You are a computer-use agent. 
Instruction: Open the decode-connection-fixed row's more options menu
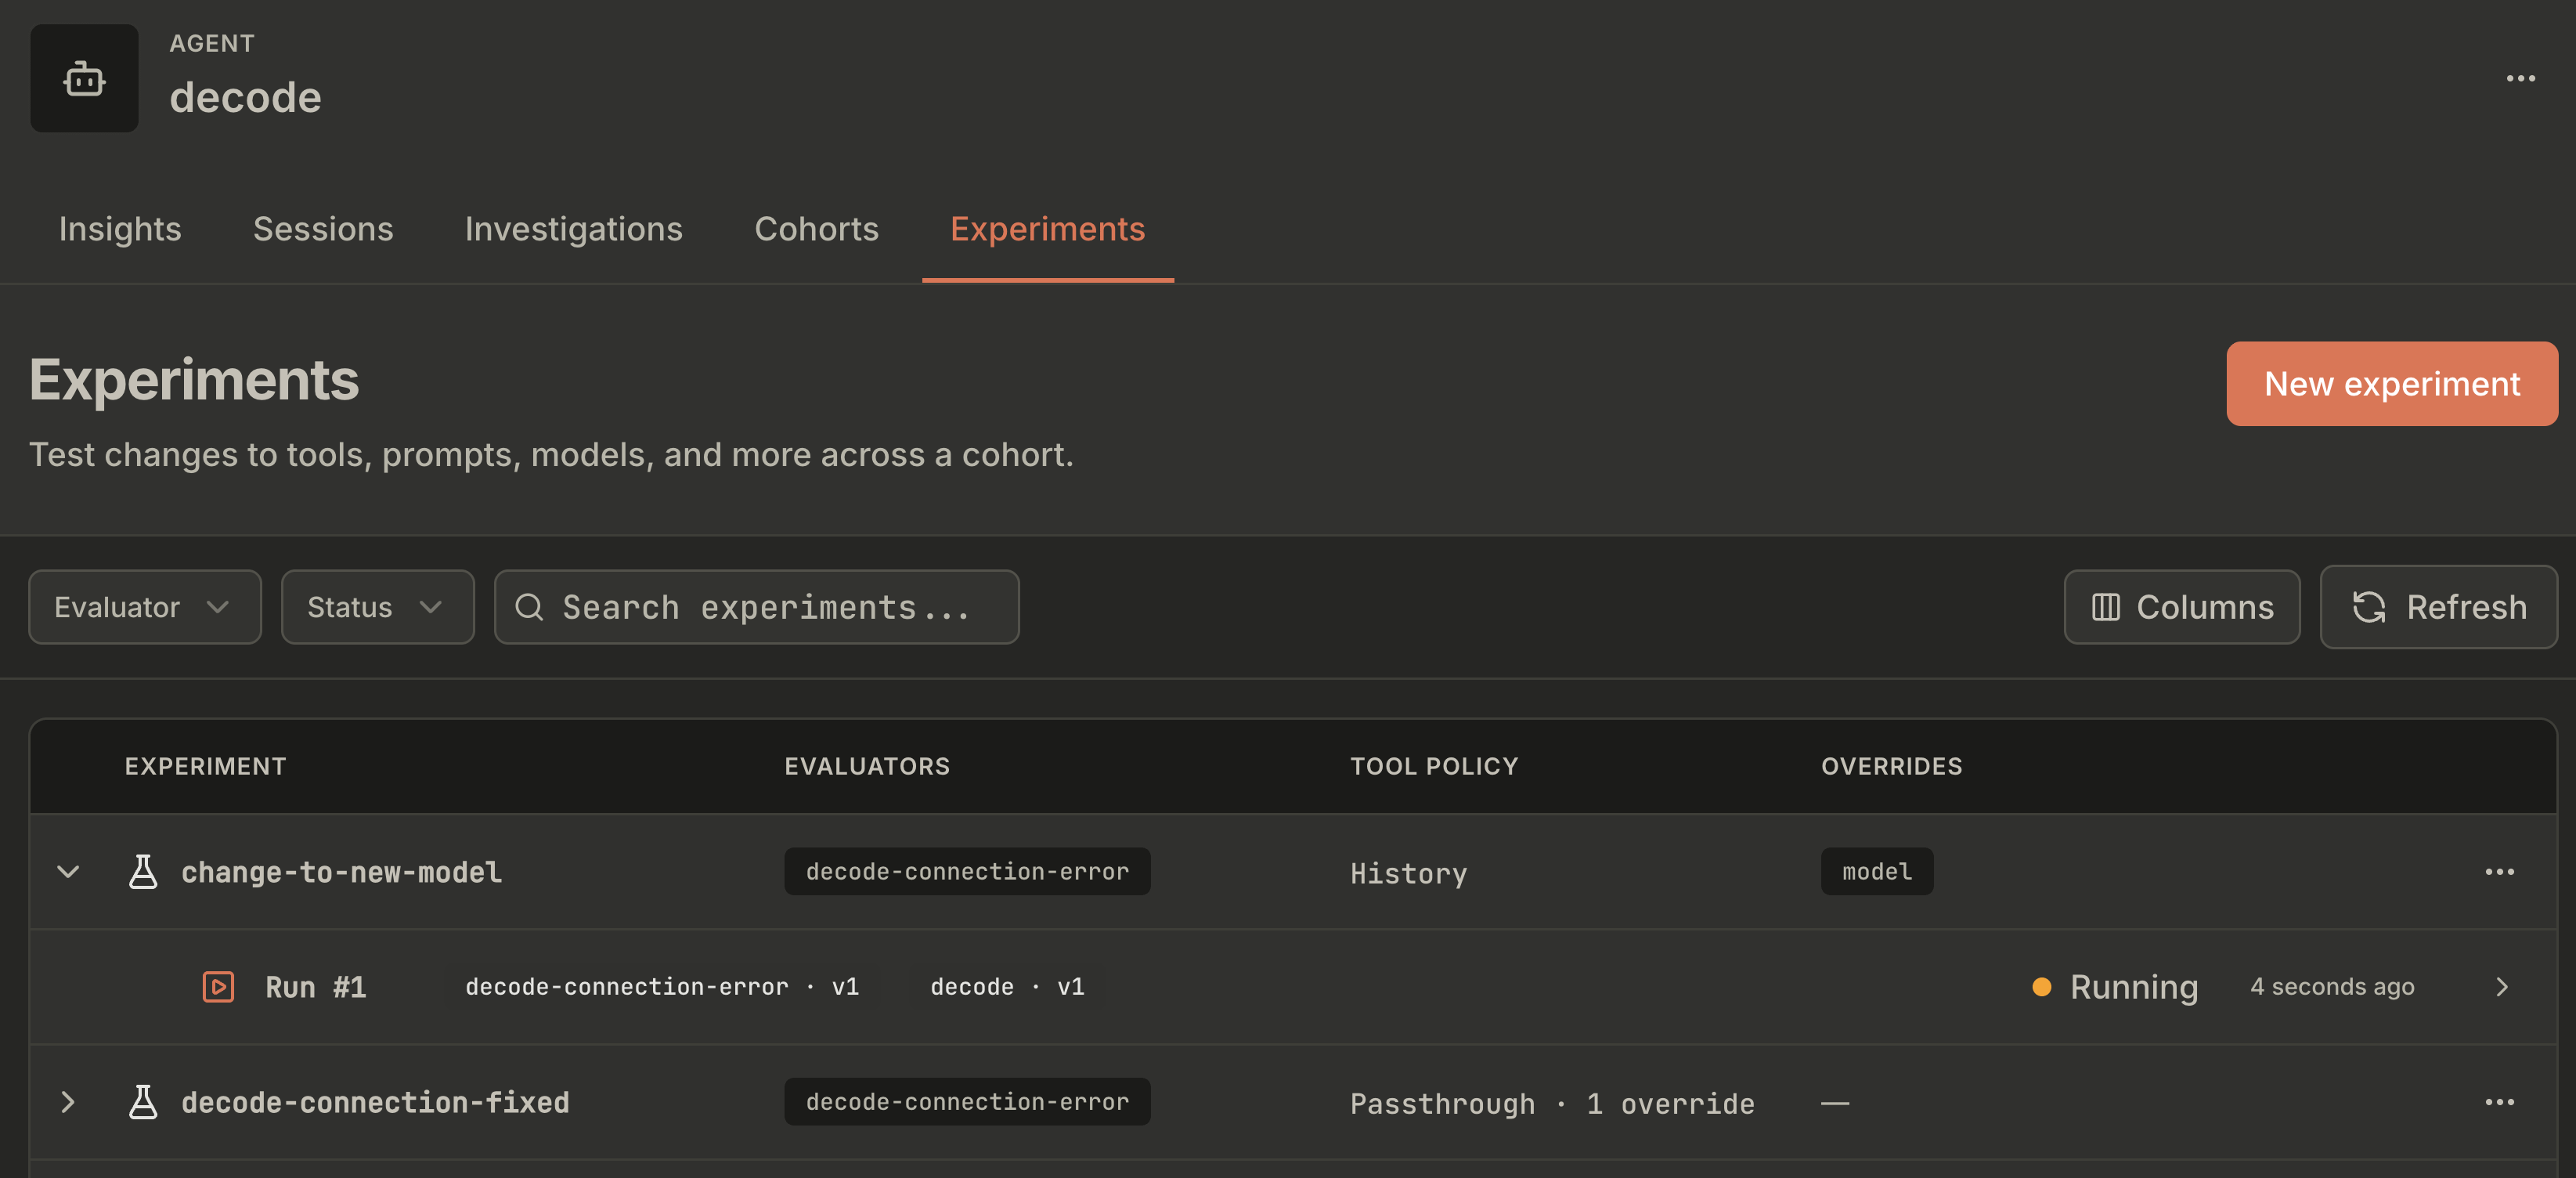(2499, 1102)
